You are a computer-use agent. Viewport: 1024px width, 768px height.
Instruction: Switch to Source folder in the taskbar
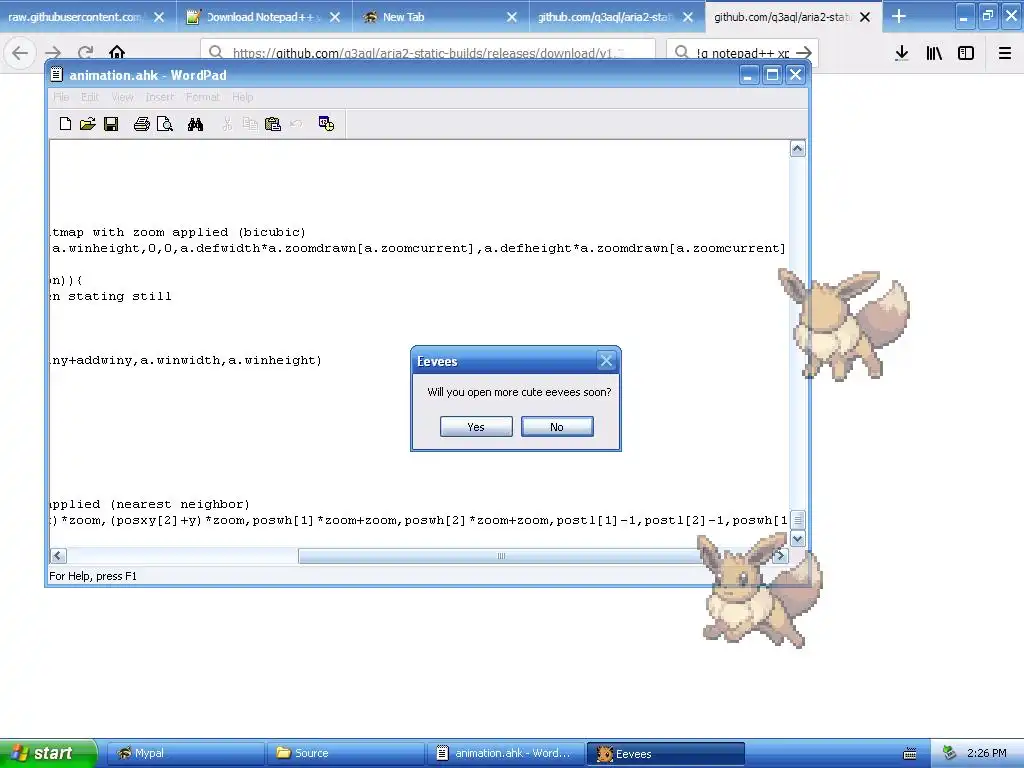coord(345,754)
